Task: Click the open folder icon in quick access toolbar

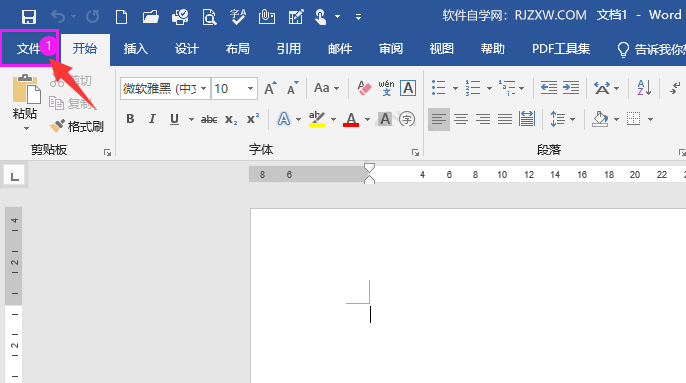Action: (x=150, y=17)
